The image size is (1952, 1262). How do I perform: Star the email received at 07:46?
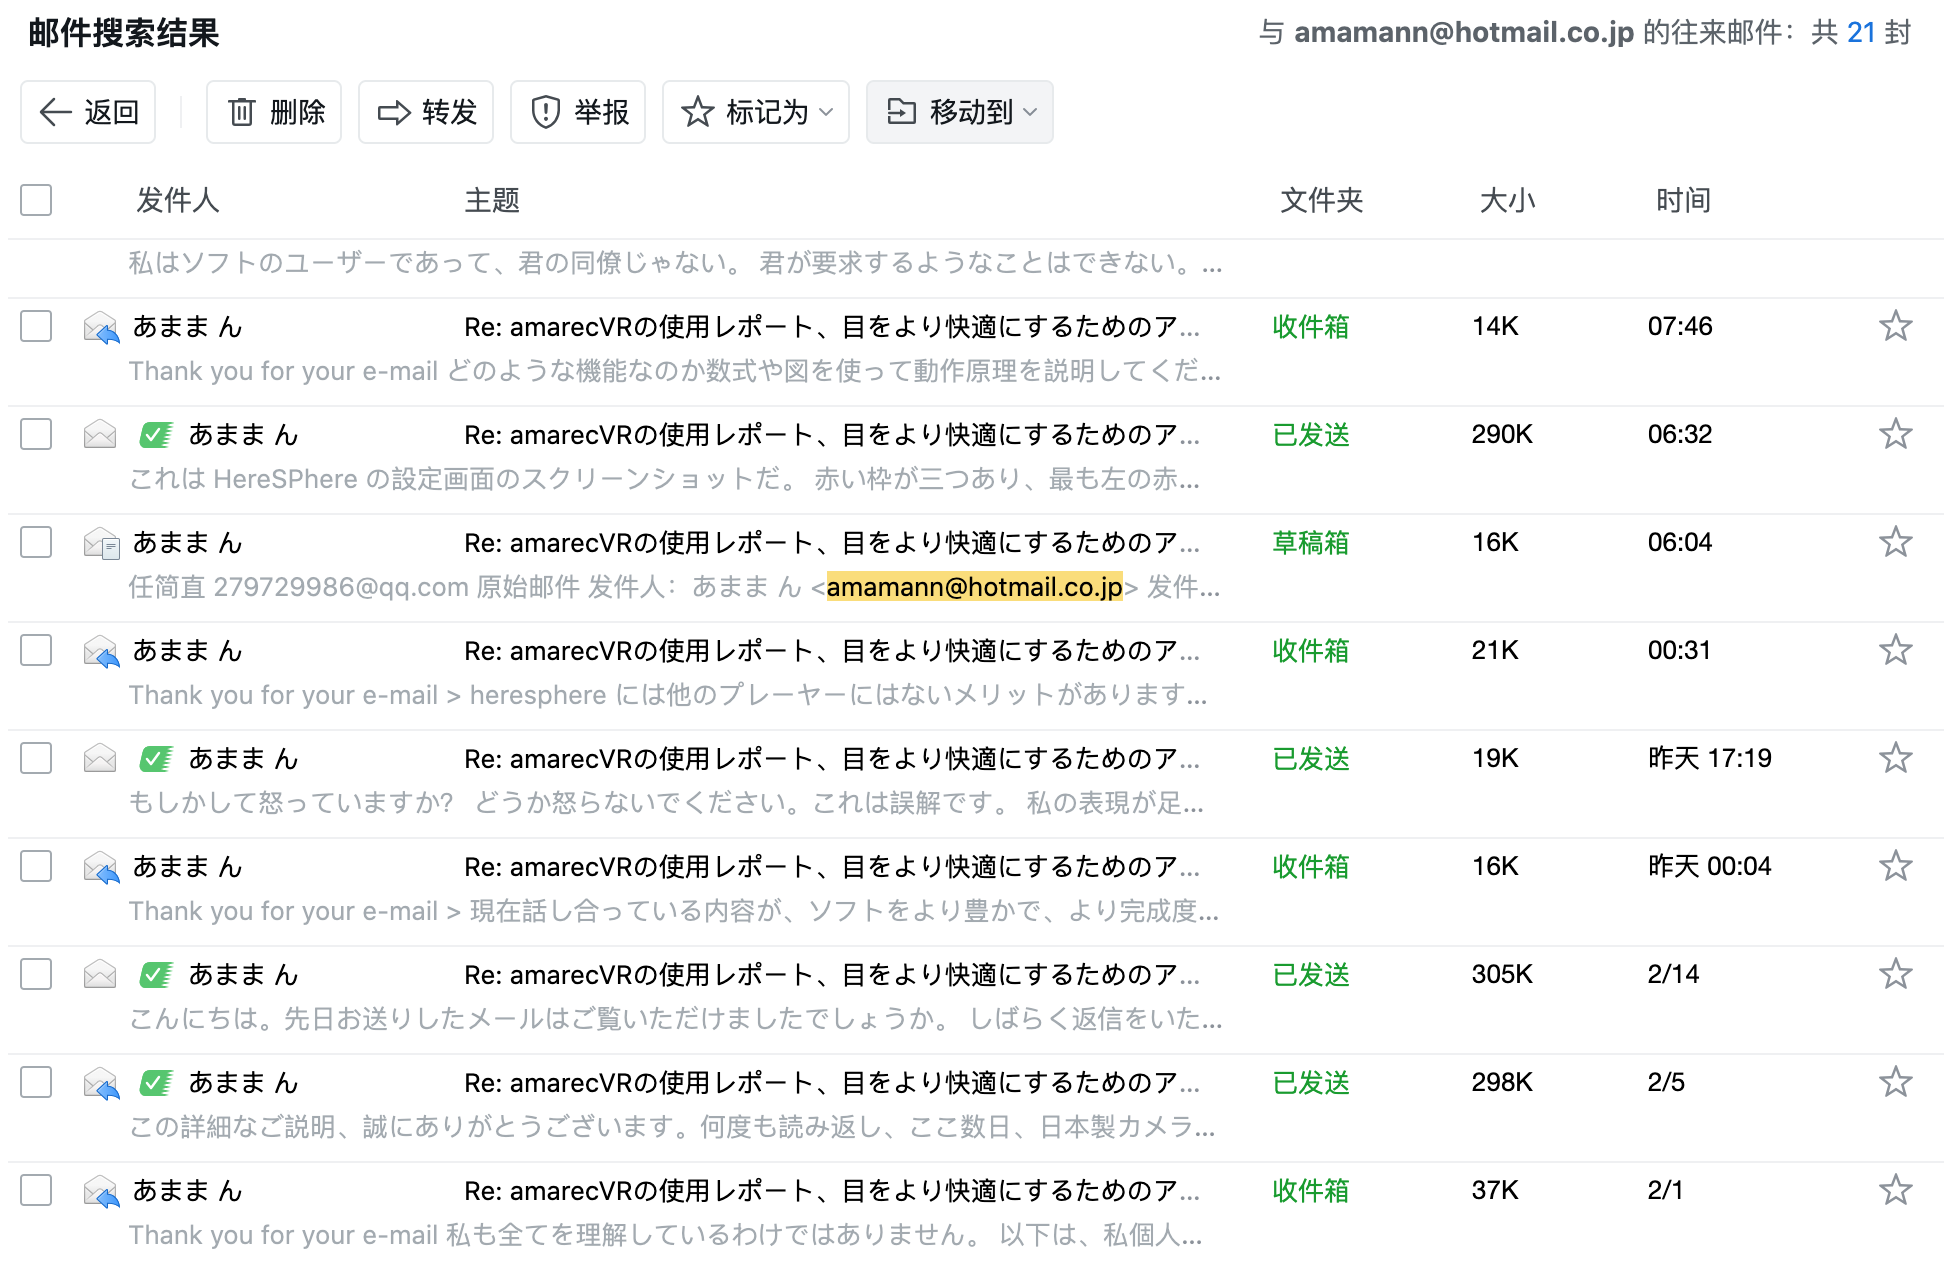coord(1895,326)
